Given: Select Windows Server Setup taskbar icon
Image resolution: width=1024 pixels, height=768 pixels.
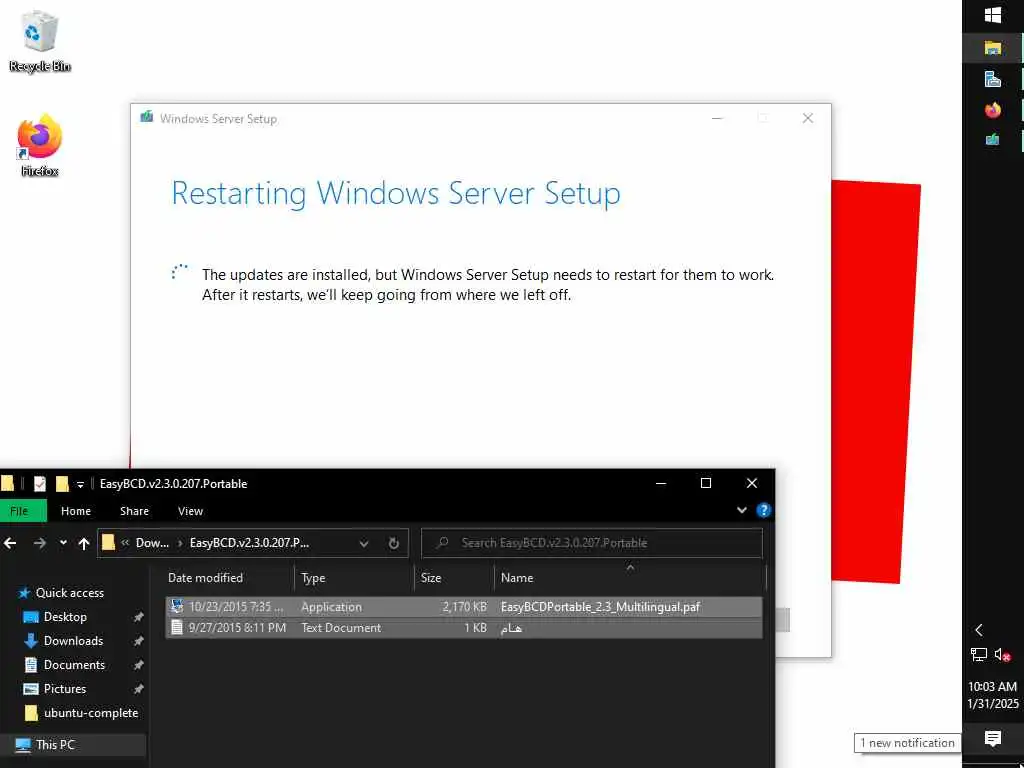Looking at the screenshot, I should (993, 140).
